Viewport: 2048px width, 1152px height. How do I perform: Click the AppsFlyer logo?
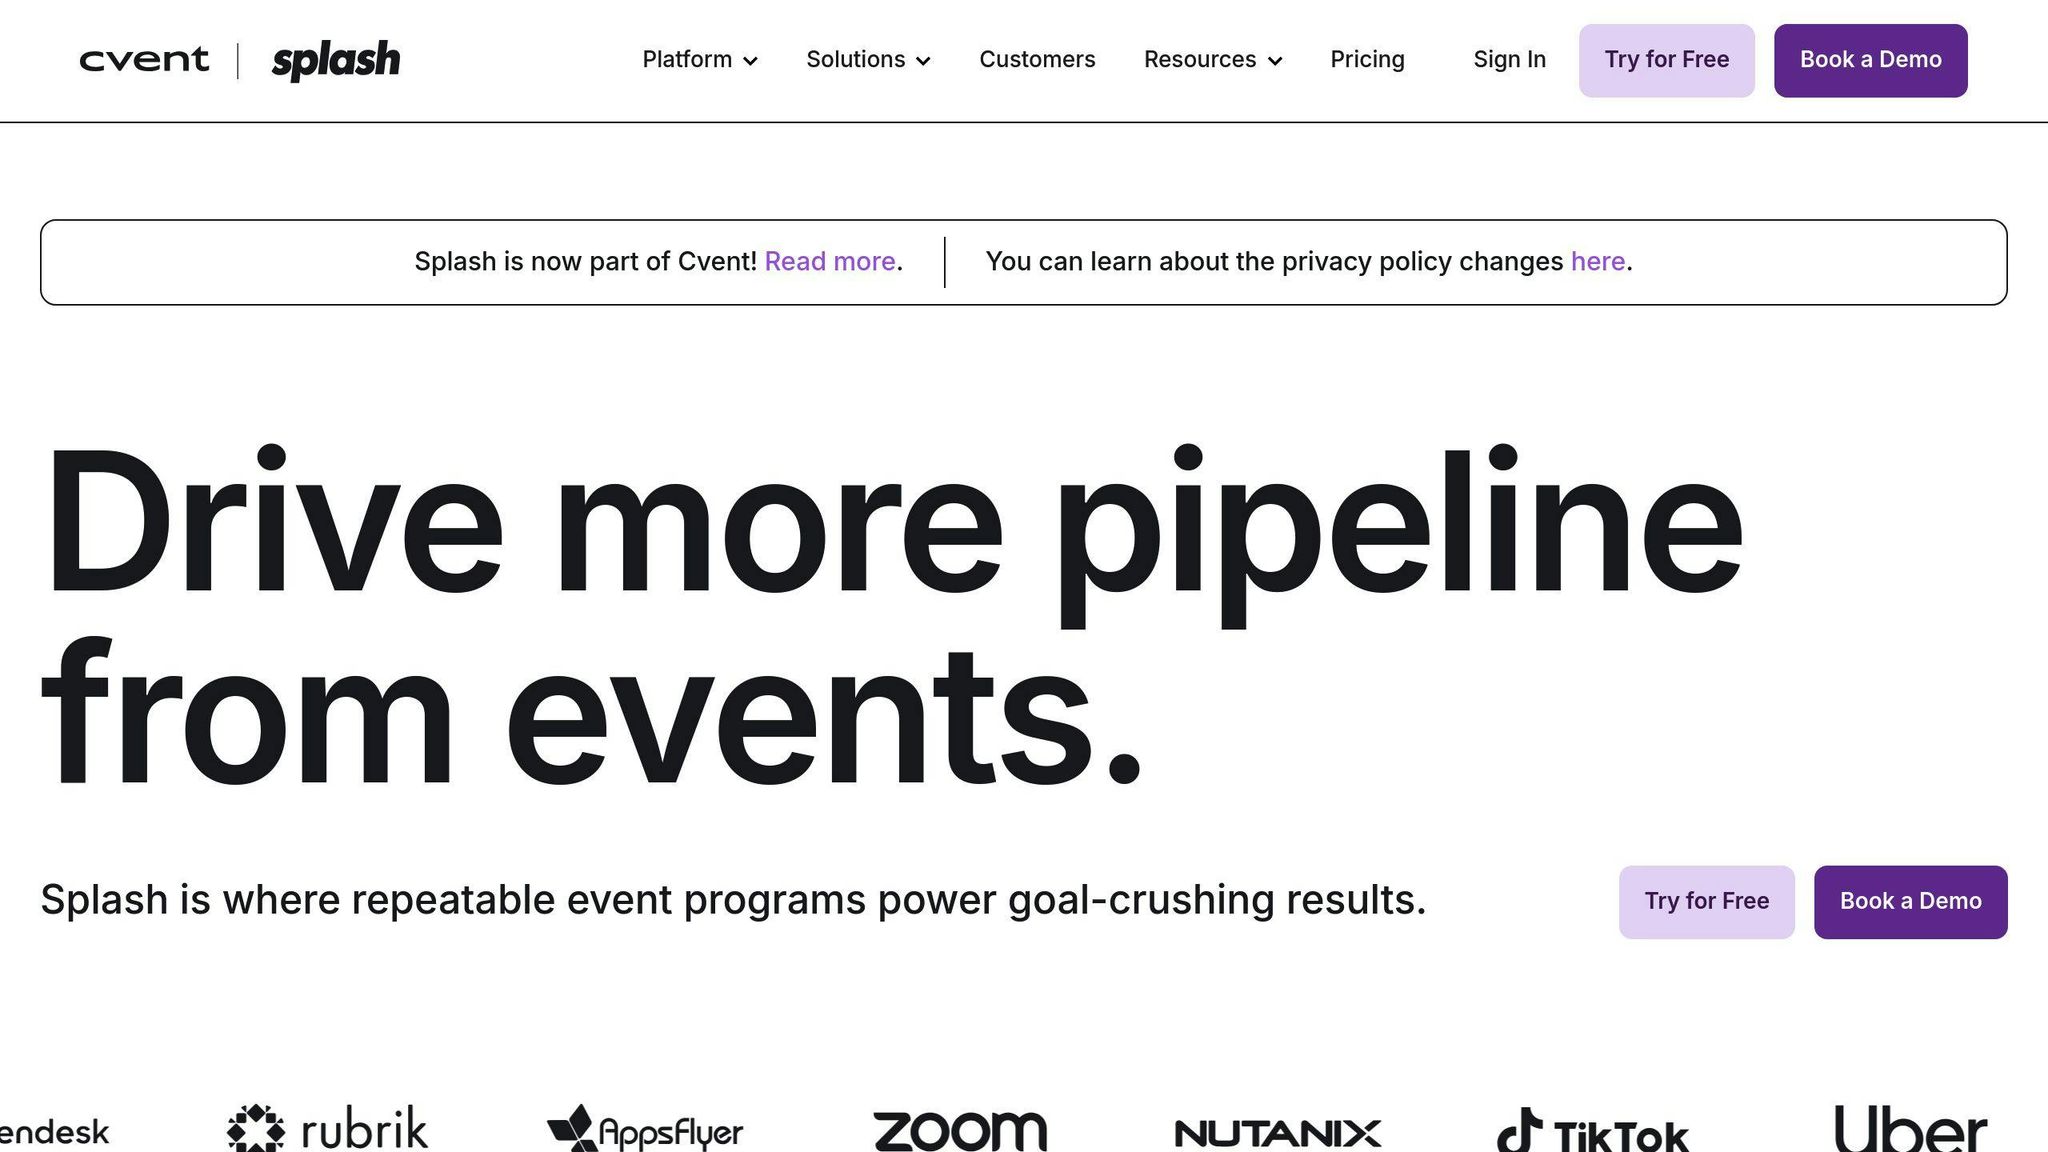[x=645, y=1130]
